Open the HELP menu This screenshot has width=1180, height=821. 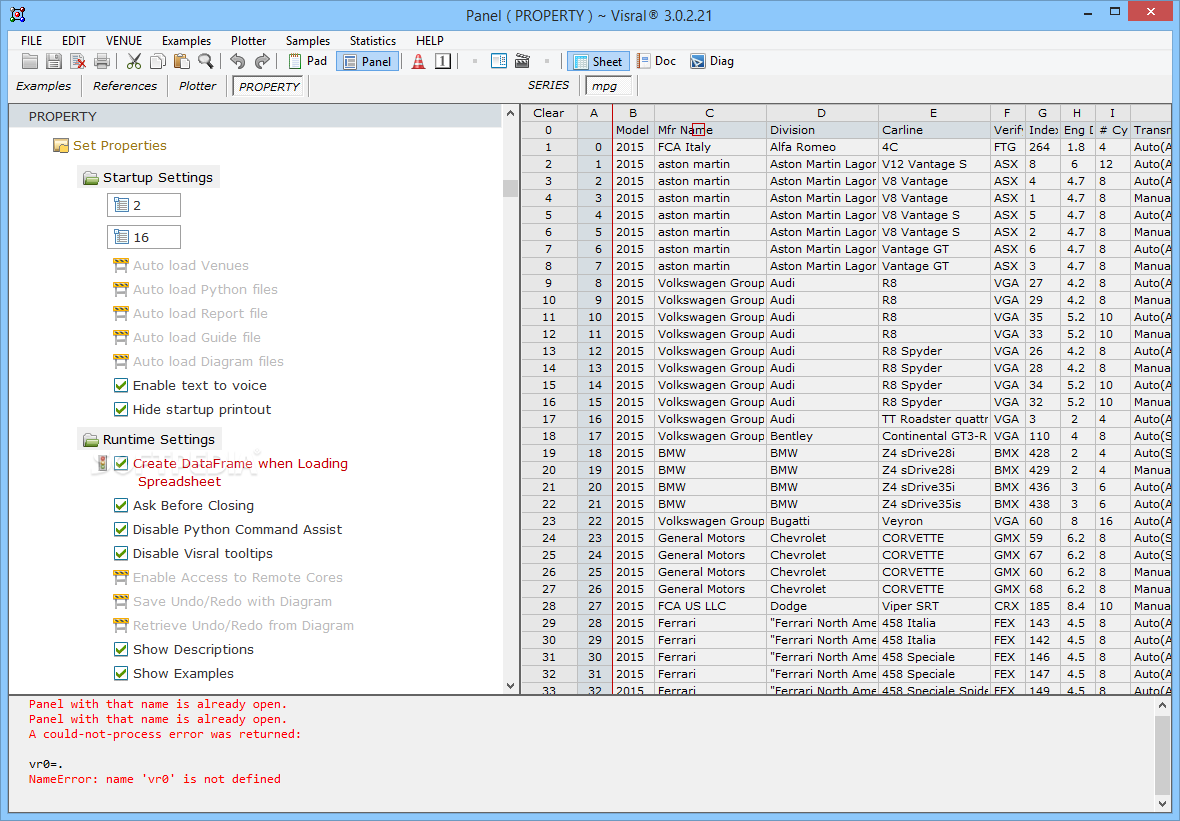coord(430,41)
